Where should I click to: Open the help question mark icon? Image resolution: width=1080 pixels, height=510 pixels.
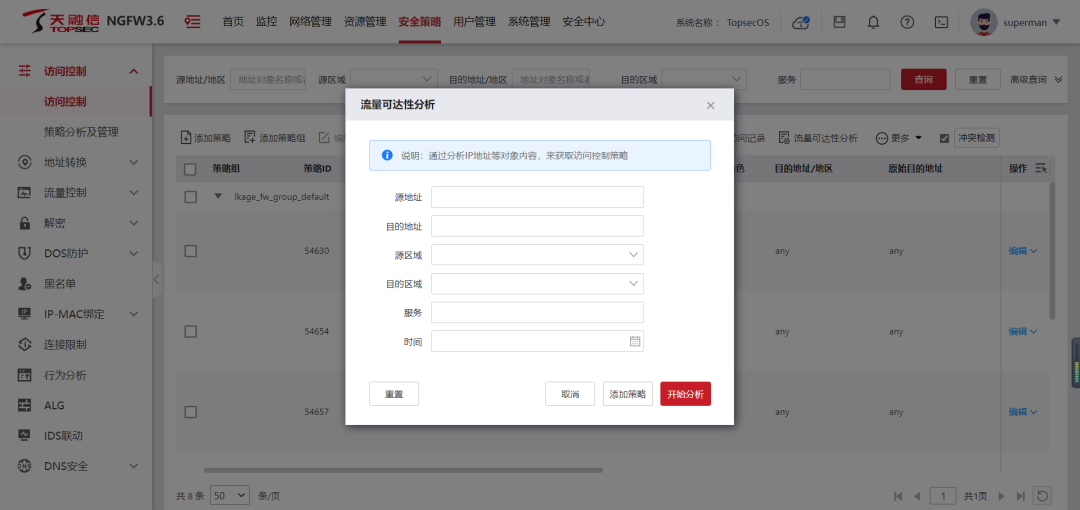pos(907,22)
